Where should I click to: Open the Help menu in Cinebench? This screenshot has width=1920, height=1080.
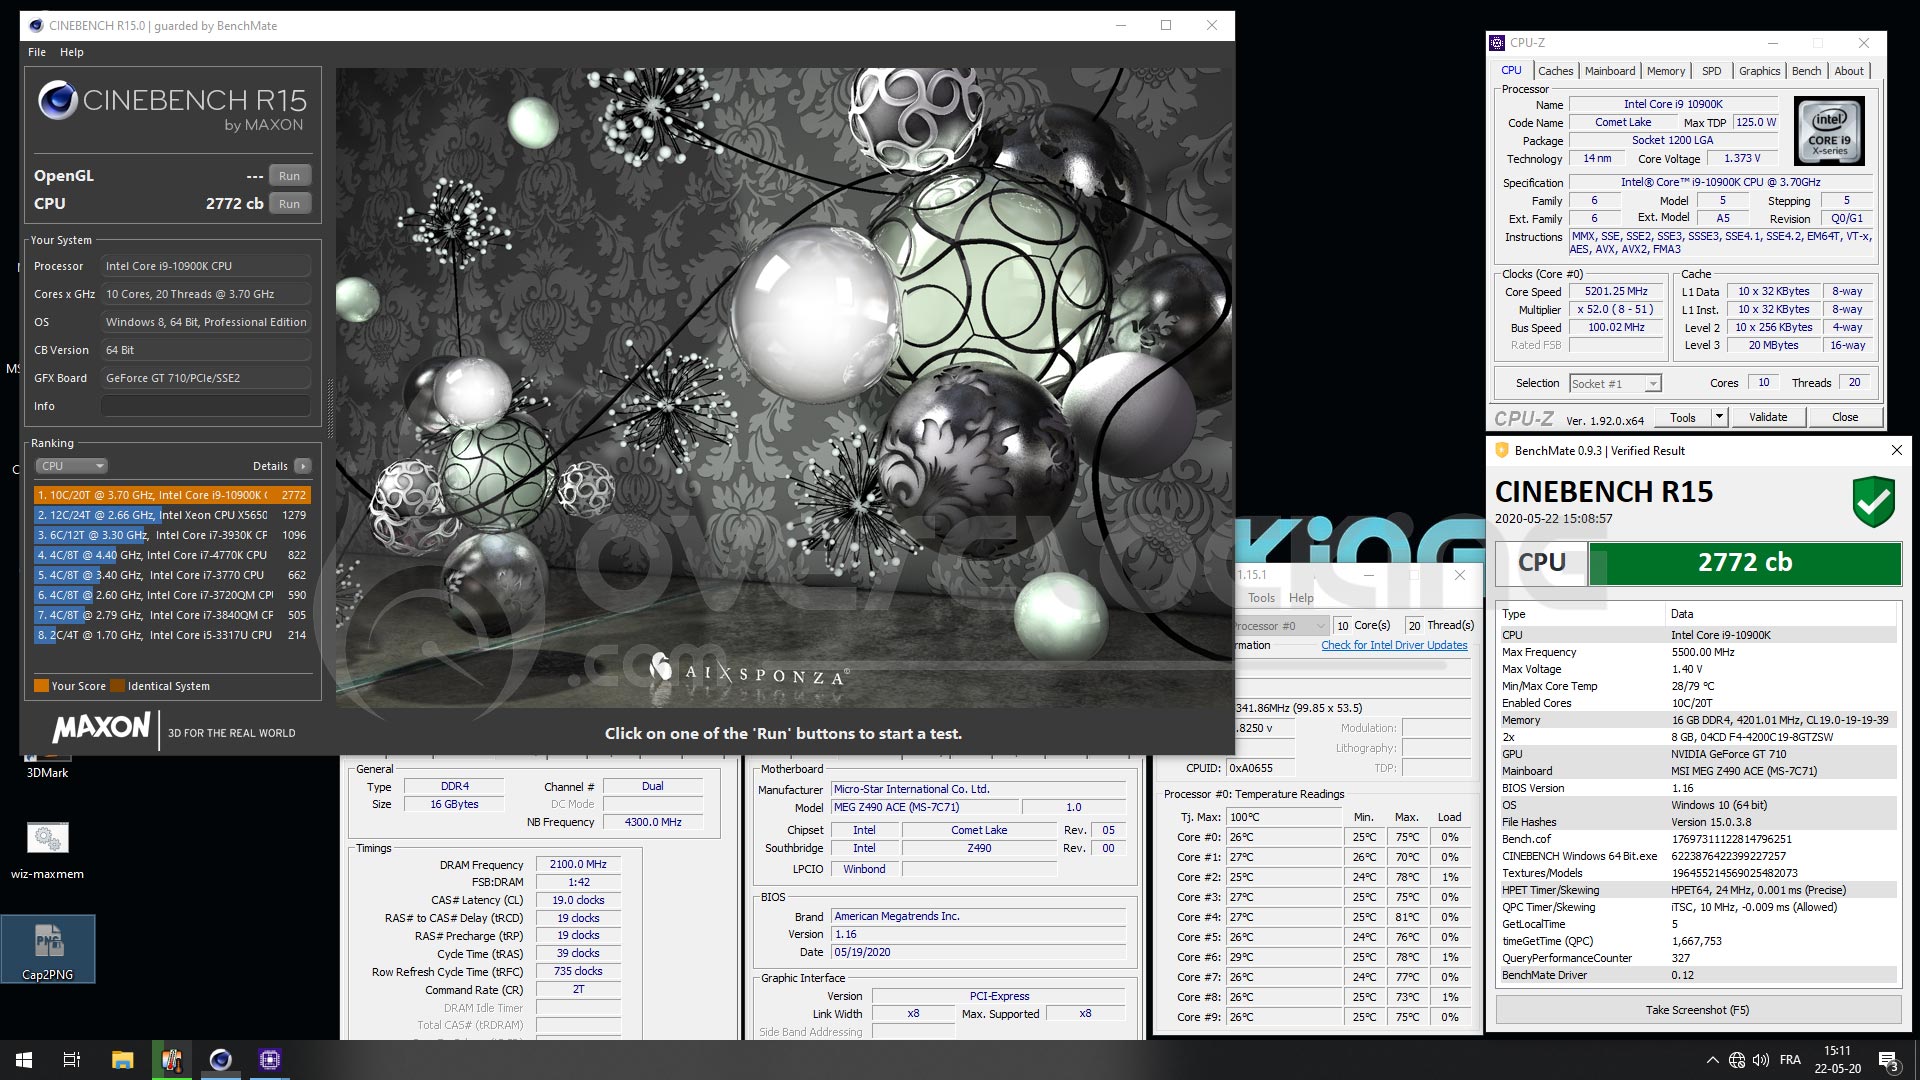pyautogui.click(x=72, y=52)
